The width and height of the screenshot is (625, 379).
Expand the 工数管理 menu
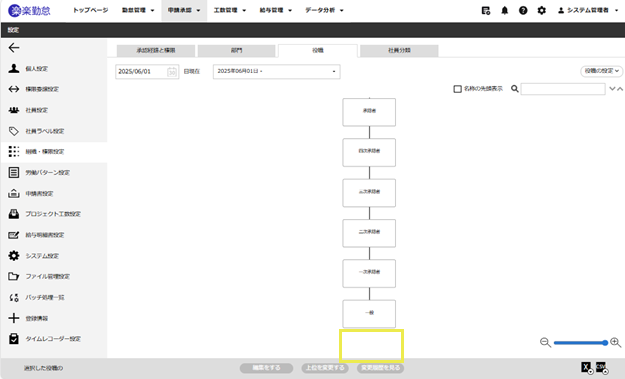(x=230, y=10)
